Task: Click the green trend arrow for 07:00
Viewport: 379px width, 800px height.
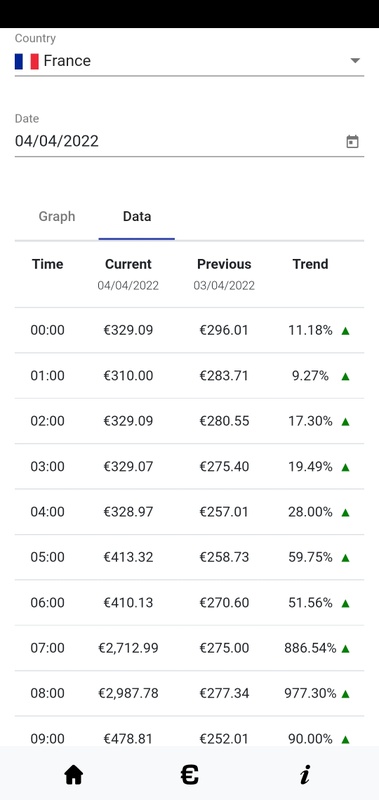Action: pyautogui.click(x=345, y=648)
